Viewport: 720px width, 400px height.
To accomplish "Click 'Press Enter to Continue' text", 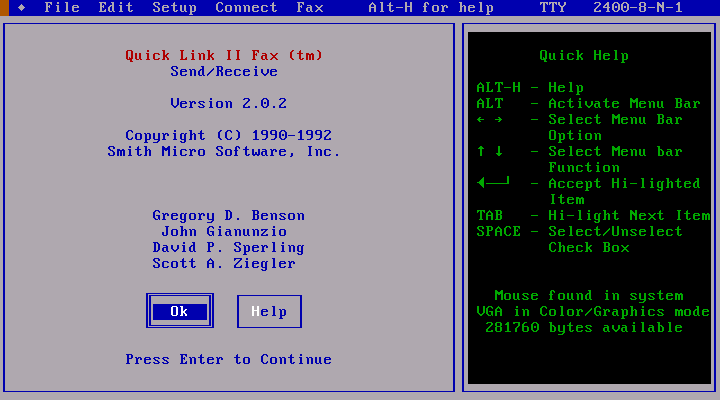I will coord(229,359).
